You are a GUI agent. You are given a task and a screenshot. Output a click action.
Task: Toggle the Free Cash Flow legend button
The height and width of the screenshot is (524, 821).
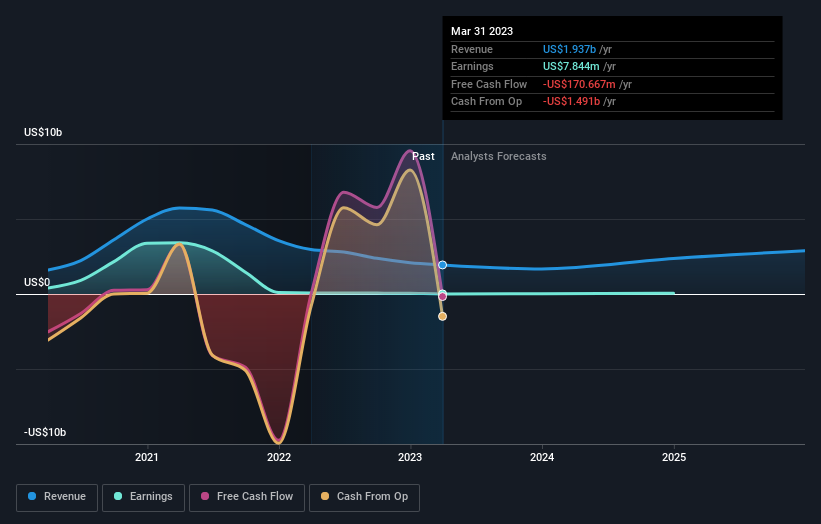tap(247, 497)
